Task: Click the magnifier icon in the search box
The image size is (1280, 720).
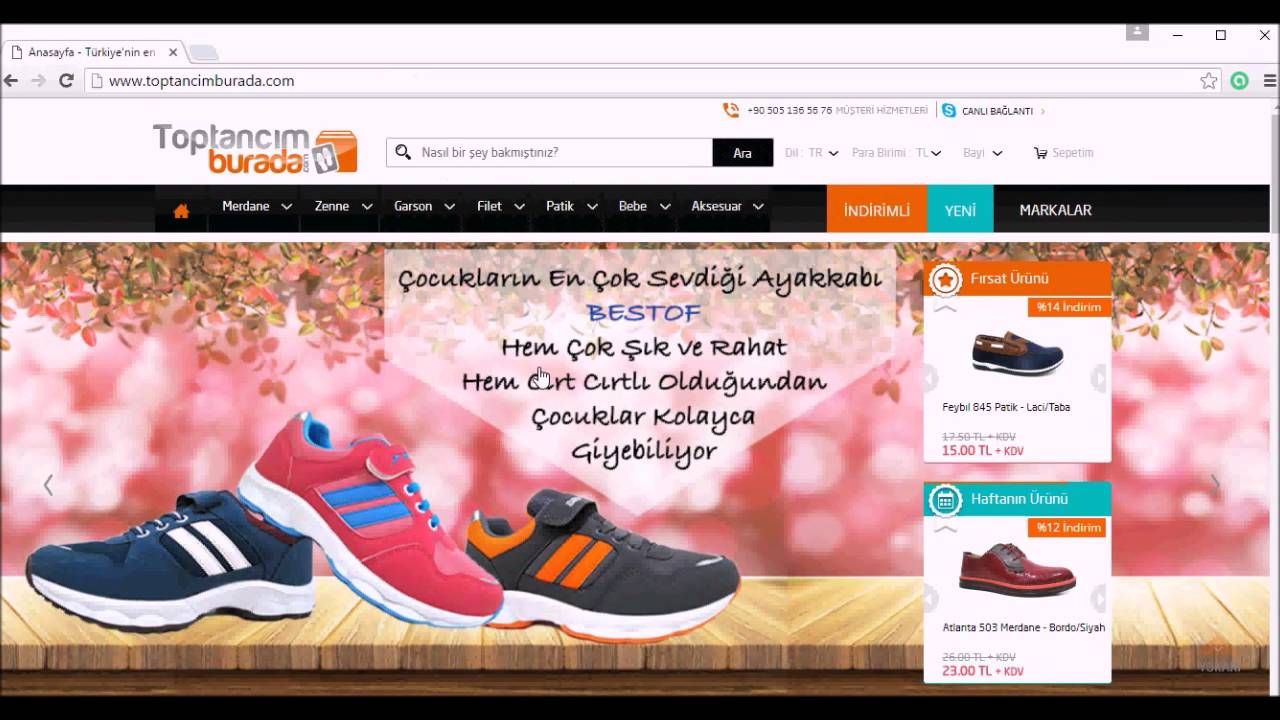Action: pyautogui.click(x=403, y=152)
